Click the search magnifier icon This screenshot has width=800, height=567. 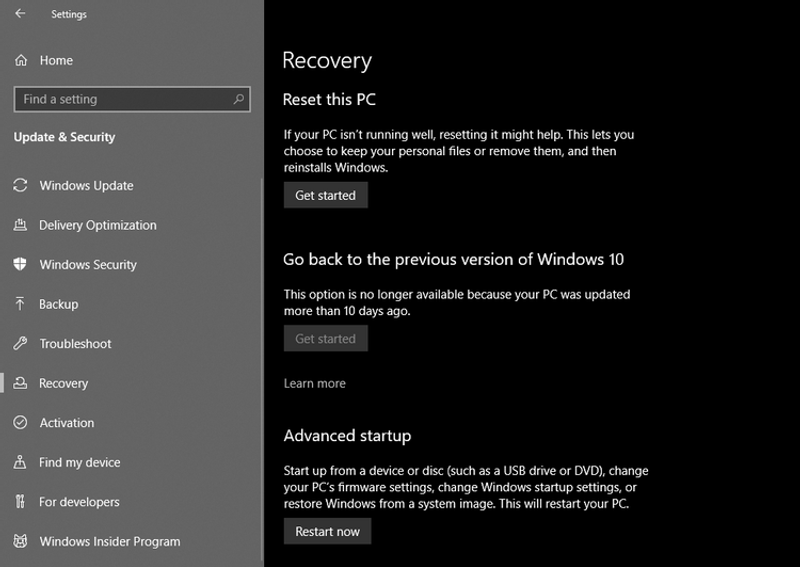coord(238,99)
